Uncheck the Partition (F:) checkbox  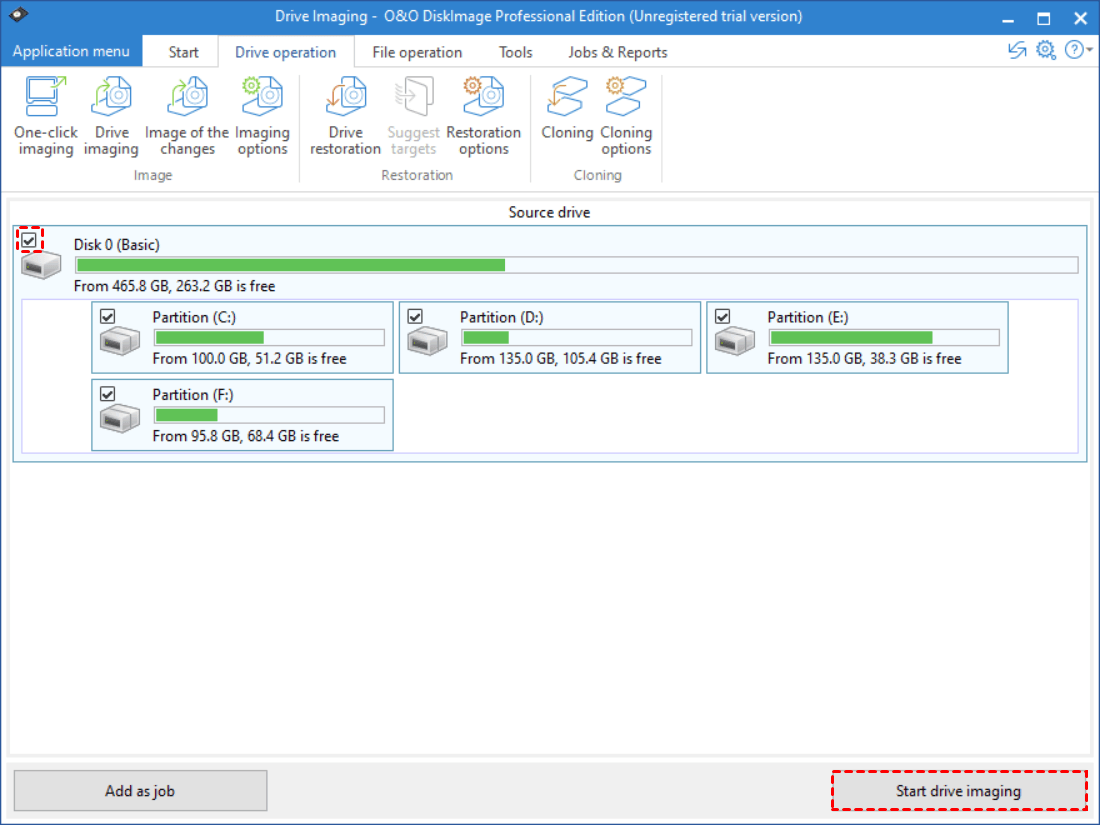107,394
